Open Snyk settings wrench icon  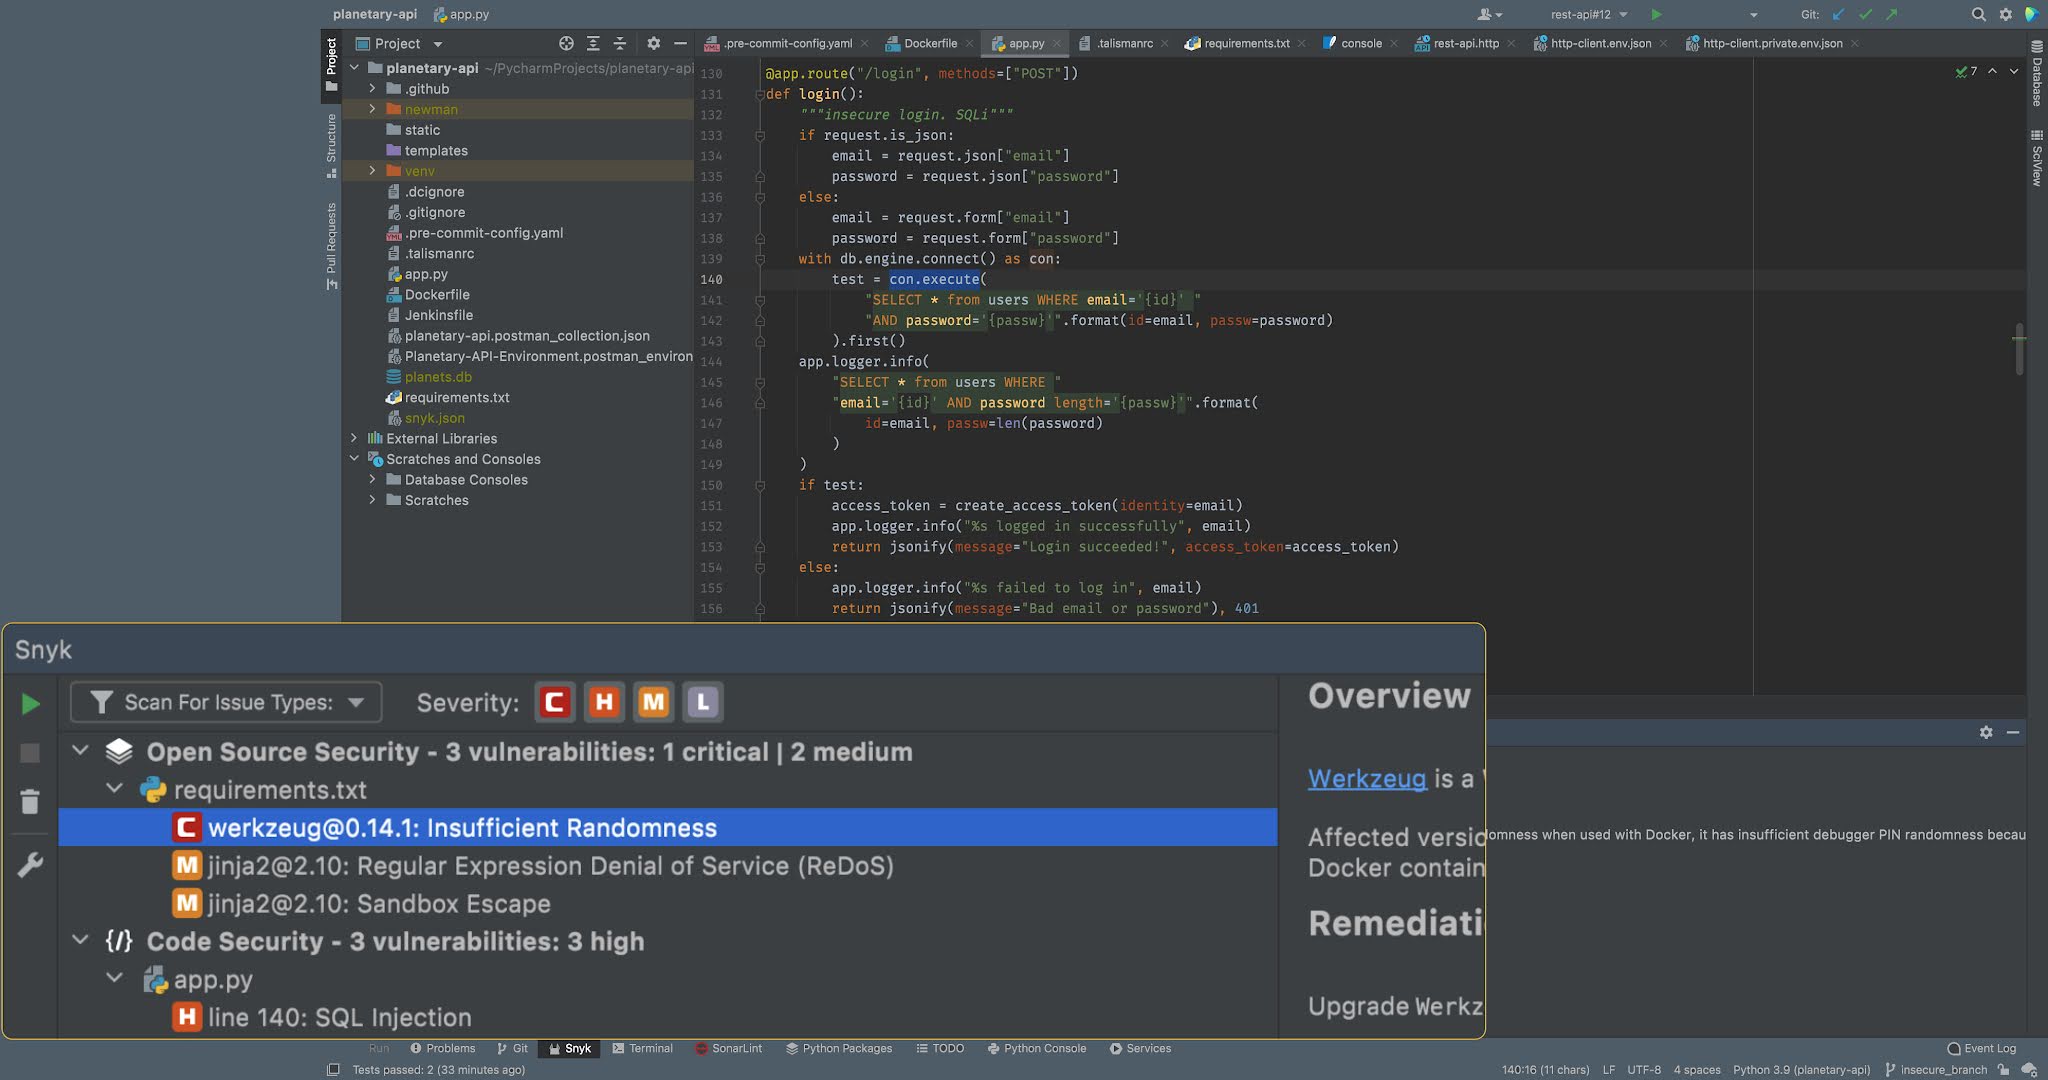click(30, 865)
